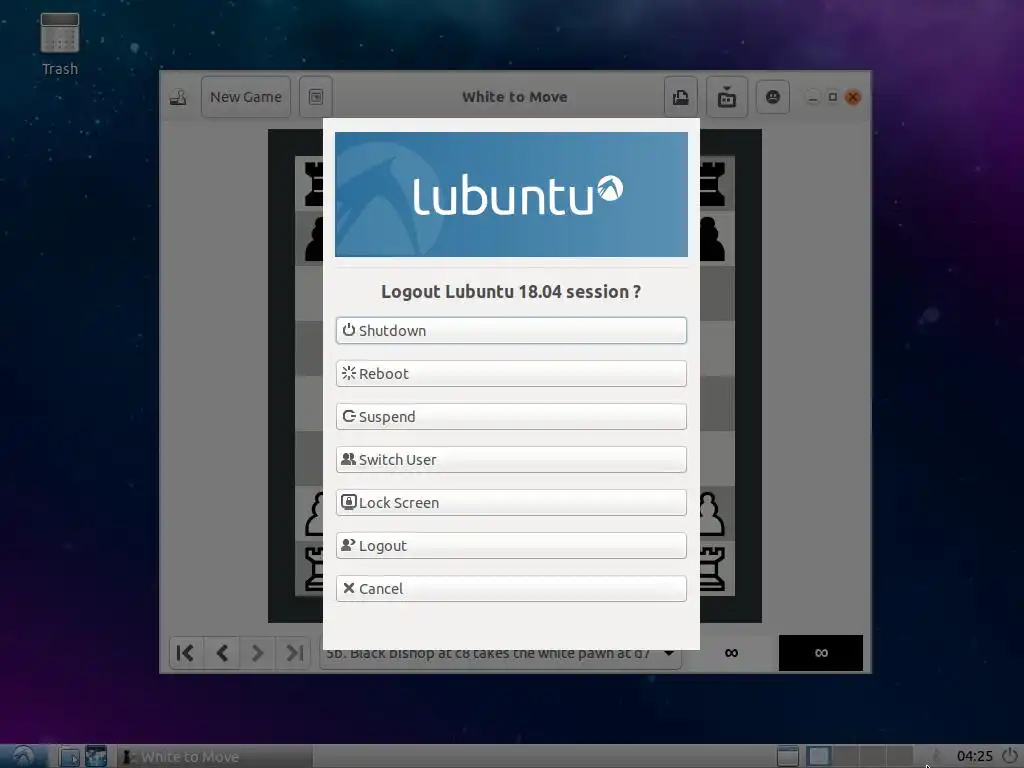Switch to first workspace in pager
The width and height of the screenshot is (1024, 768).
click(x=818, y=756)
